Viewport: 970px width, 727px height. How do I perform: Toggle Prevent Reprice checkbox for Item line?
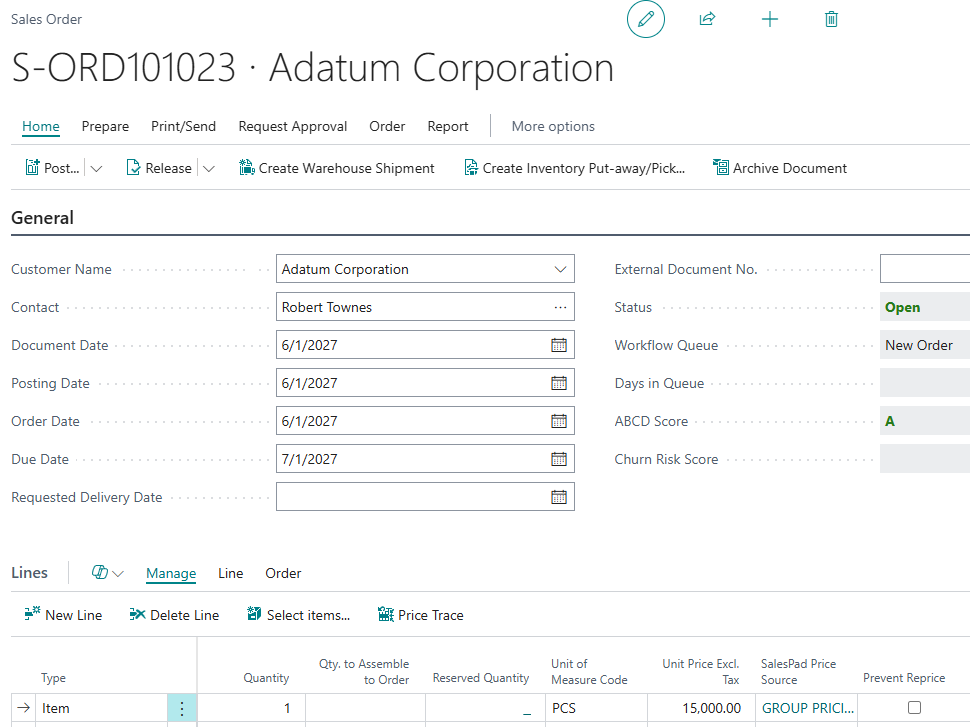pos(914,707)
